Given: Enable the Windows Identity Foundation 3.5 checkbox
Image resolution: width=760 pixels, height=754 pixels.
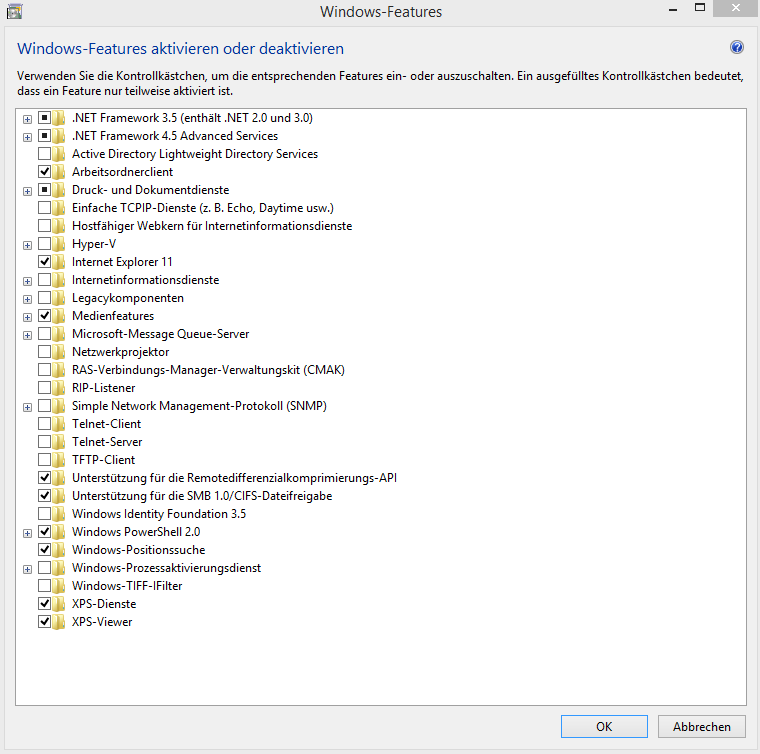Looking at the screenshot, I should click(44, 513).
